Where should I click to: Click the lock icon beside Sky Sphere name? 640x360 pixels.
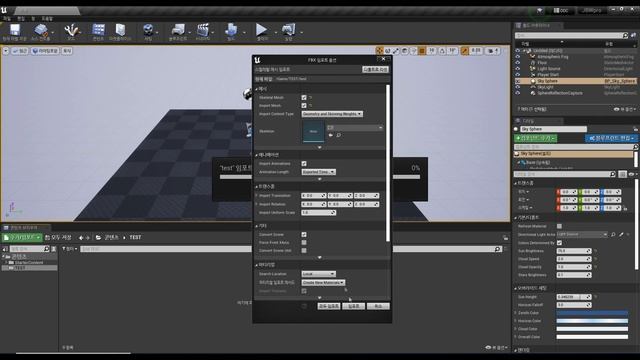tap(636, 129)
